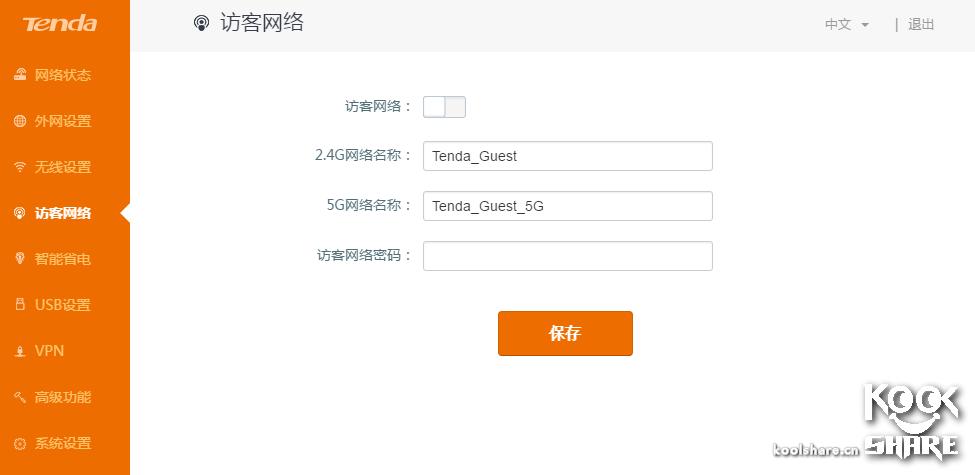Viewport: 975px width, 475px height.
Task: Toggle the 访客网络 switch on
Action: click(444, 107)
